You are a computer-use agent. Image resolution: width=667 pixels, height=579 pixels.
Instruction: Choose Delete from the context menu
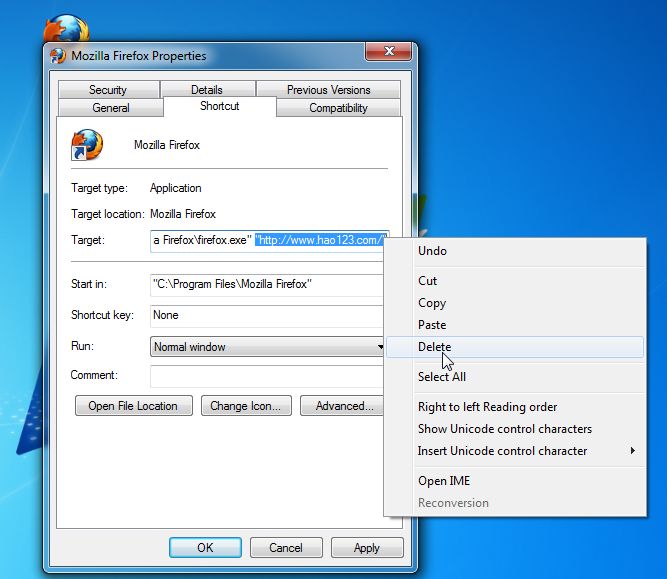click(515, 347)
